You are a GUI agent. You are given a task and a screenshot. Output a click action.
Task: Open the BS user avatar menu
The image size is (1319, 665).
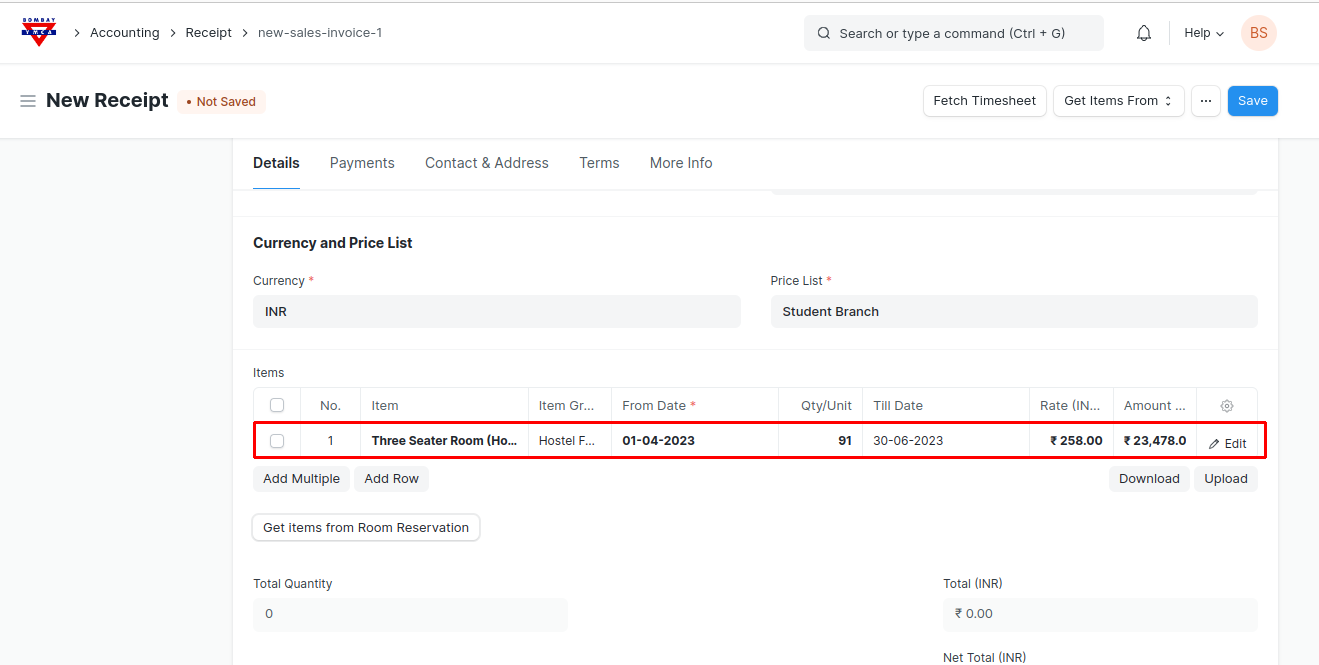pyautogui.click(x=1258, y=33)
